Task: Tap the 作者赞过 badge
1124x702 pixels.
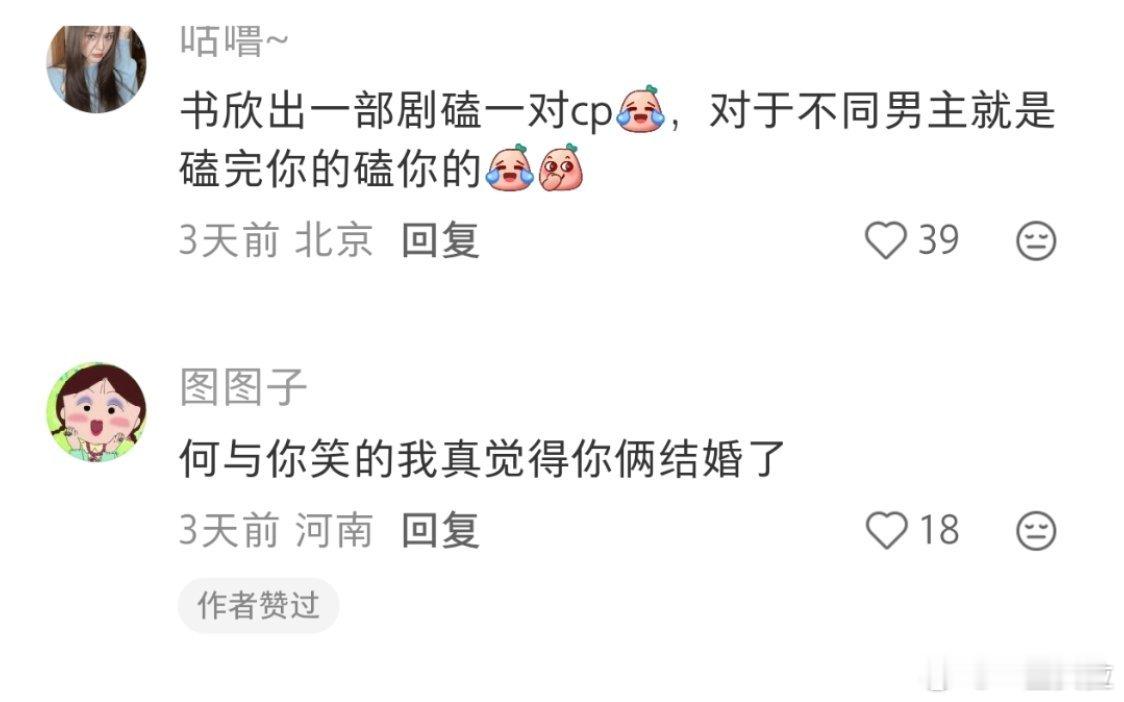Action: (258, 605)
